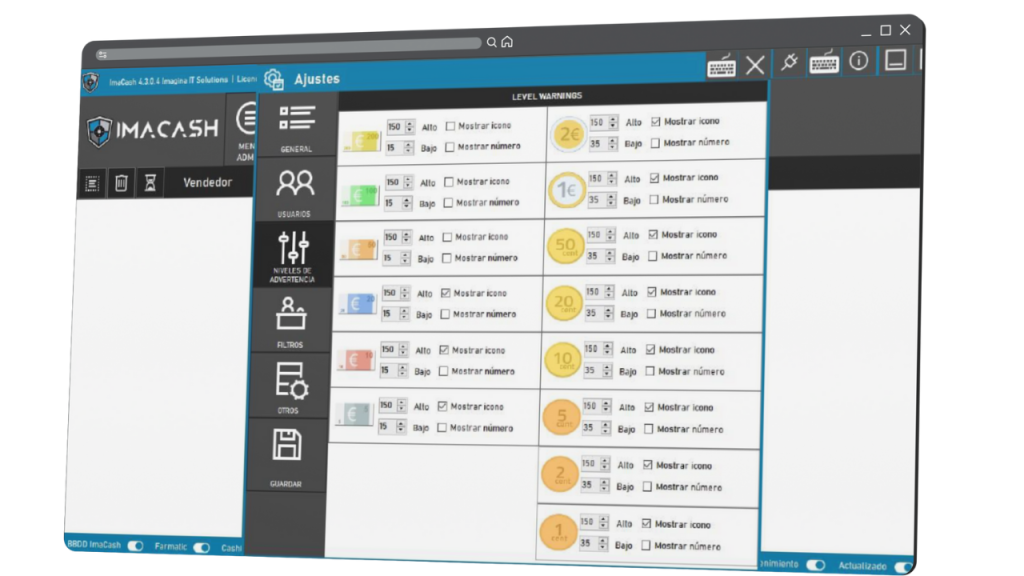Enable Mostrar icono for 2€ coin
The height and width of the screenshot is (576, 1024).
[x=656, y=122]
